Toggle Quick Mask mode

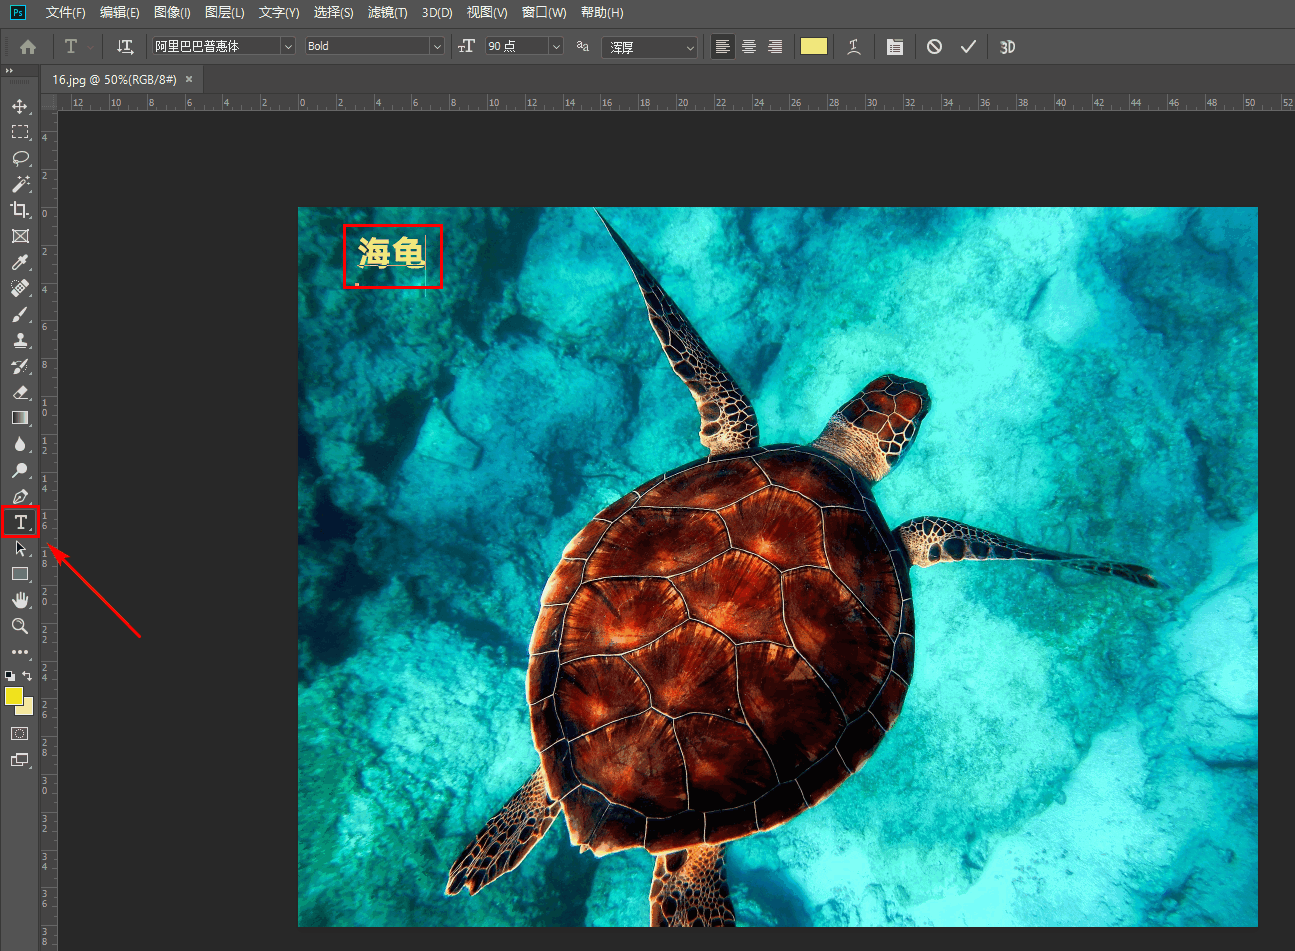point(20,734)
